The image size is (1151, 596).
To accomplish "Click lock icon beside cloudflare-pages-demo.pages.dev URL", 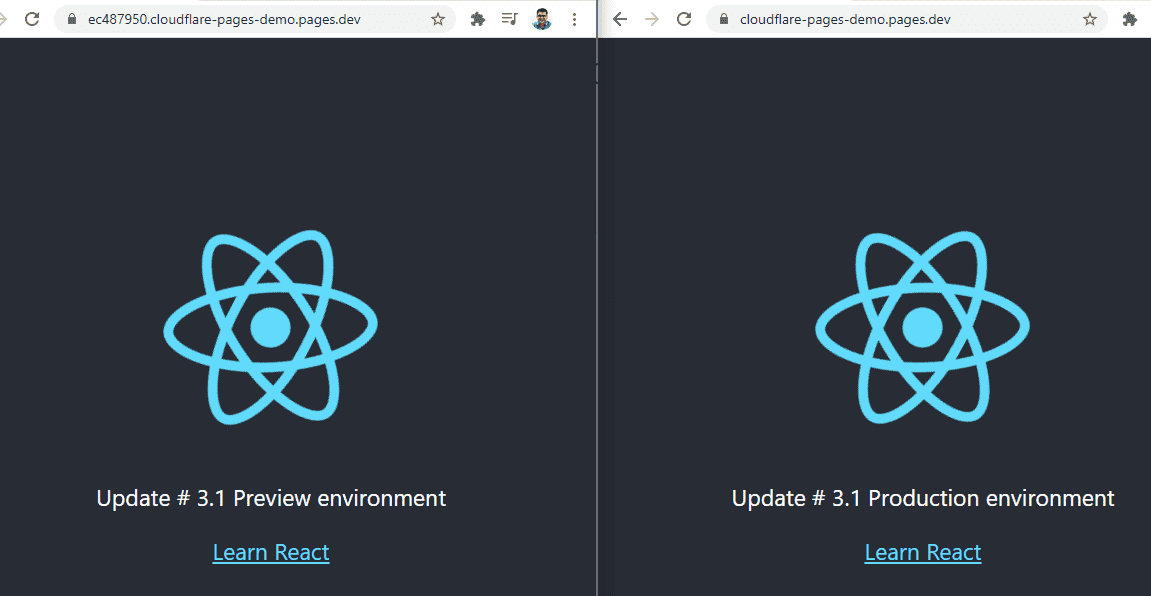I will click(725, 19).
